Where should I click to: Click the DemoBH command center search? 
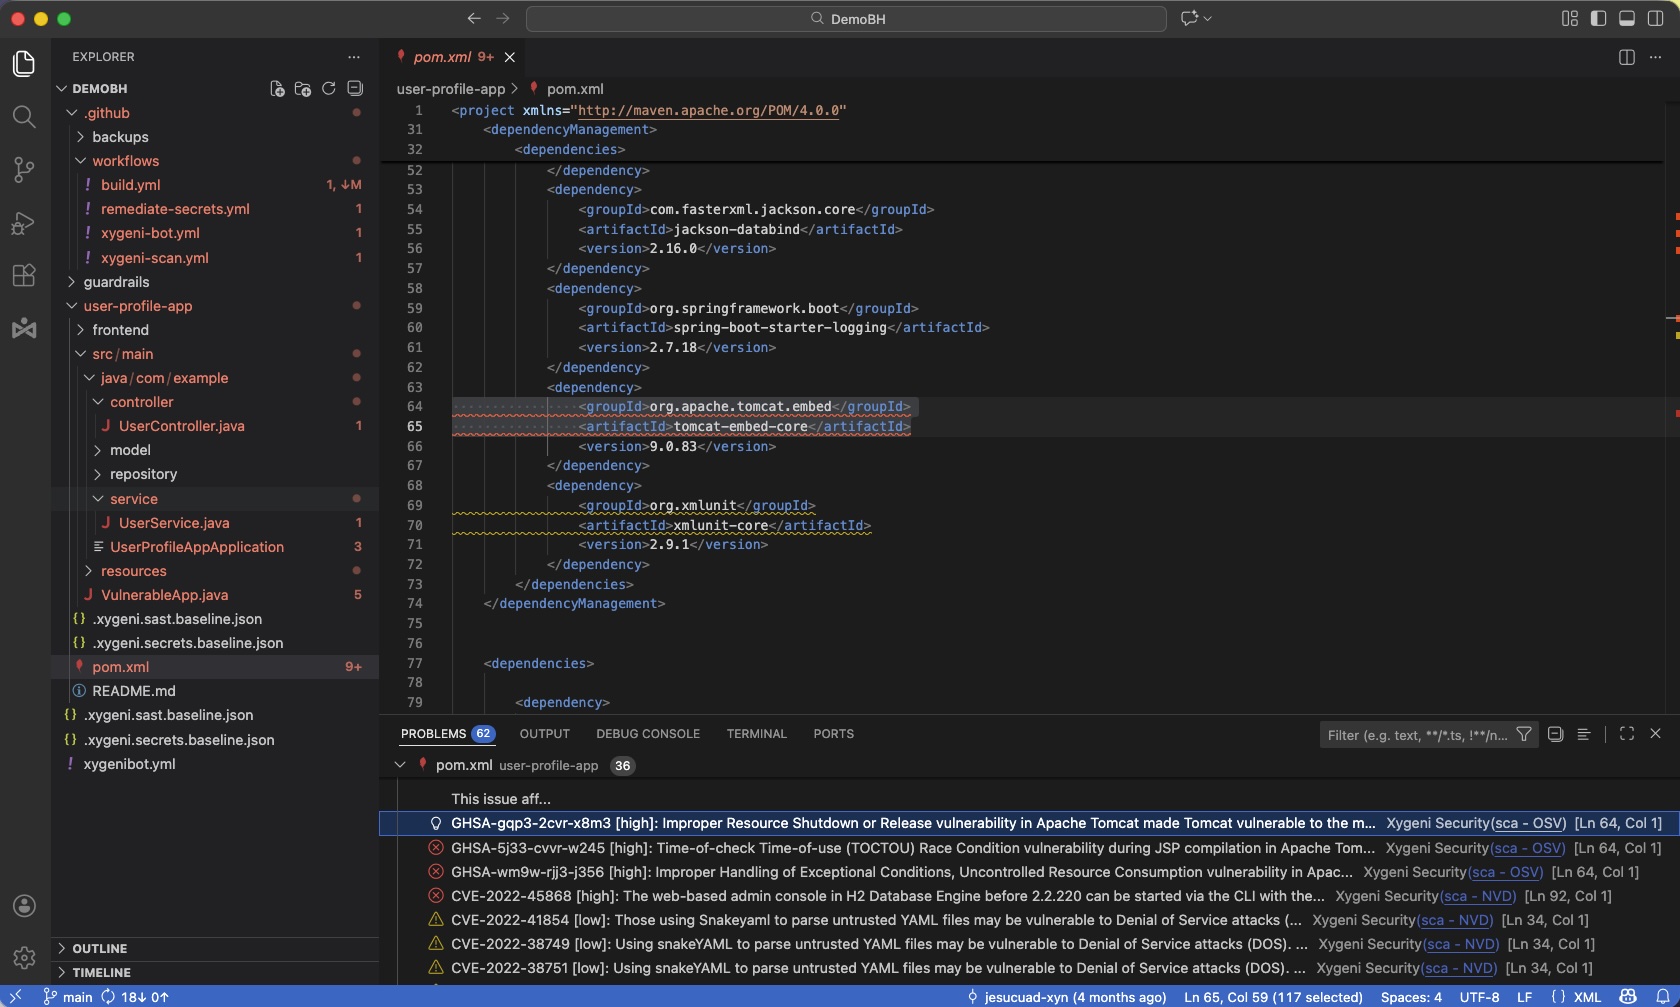[x=846, y=19]
